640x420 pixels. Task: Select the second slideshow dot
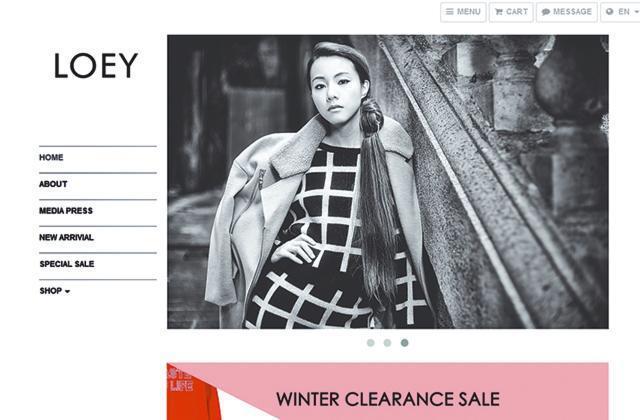(x=387, y=343)
